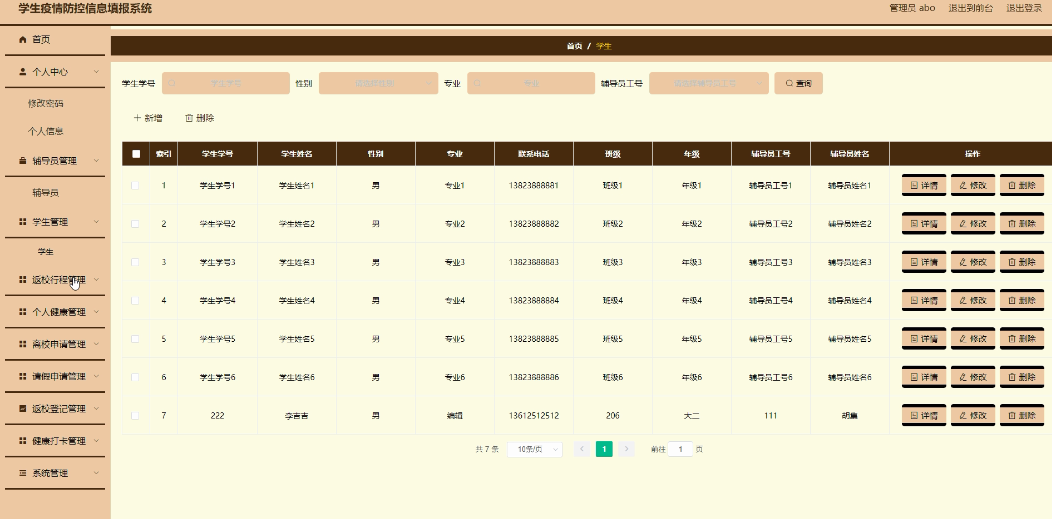Click the magnifier icon in 学生学号 search field
Image resolution: width=1052 pixels, height=519 pixels.
[x=172, y=84]
